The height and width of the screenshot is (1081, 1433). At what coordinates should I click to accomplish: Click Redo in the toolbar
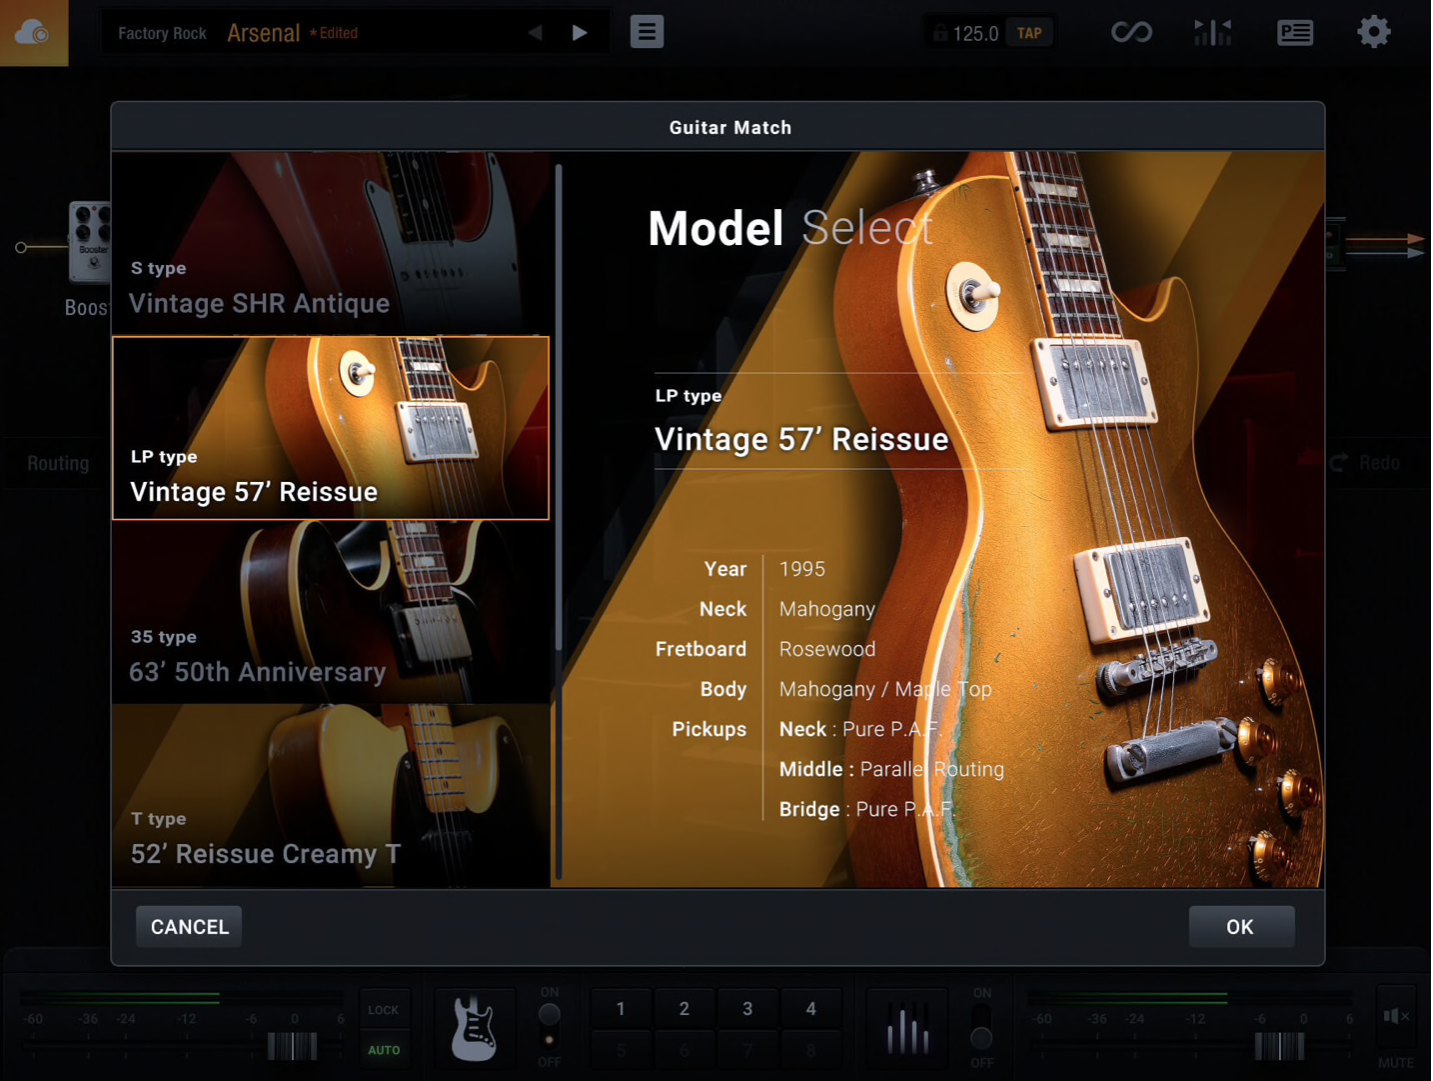tap(1370, 462)
